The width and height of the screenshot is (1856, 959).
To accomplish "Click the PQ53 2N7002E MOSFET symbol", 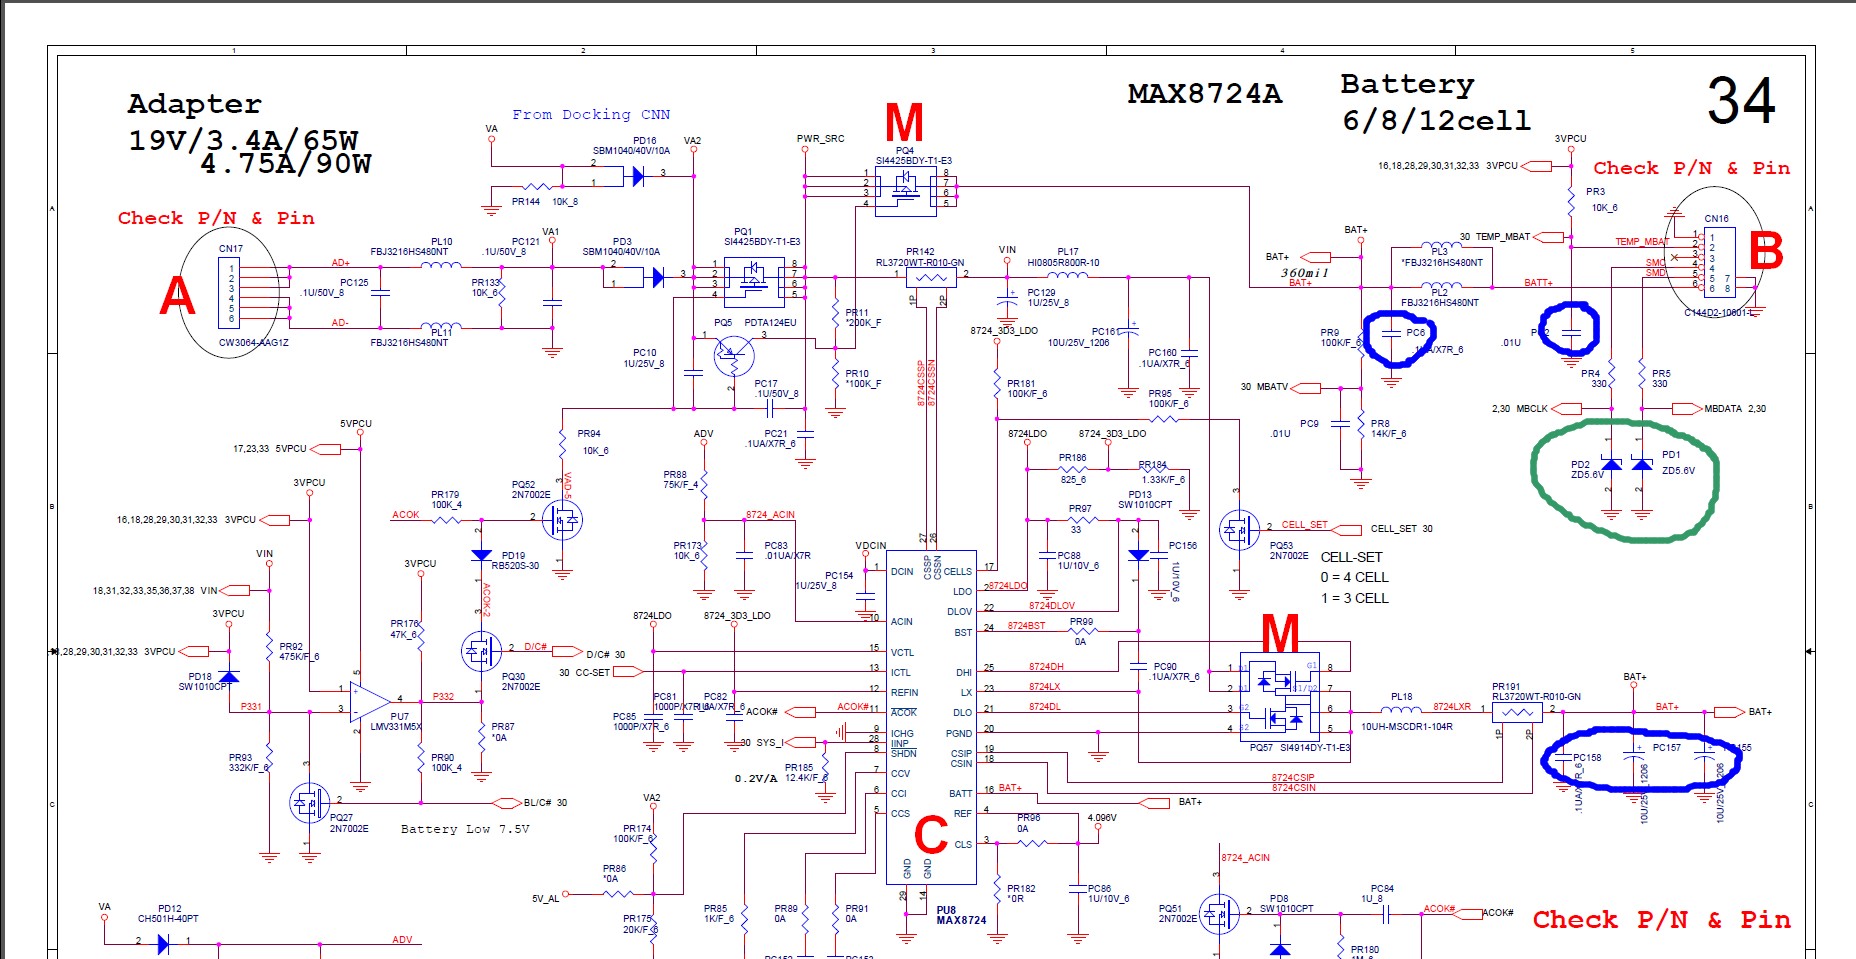I will pyautogui.click(x=1239, y=530).
